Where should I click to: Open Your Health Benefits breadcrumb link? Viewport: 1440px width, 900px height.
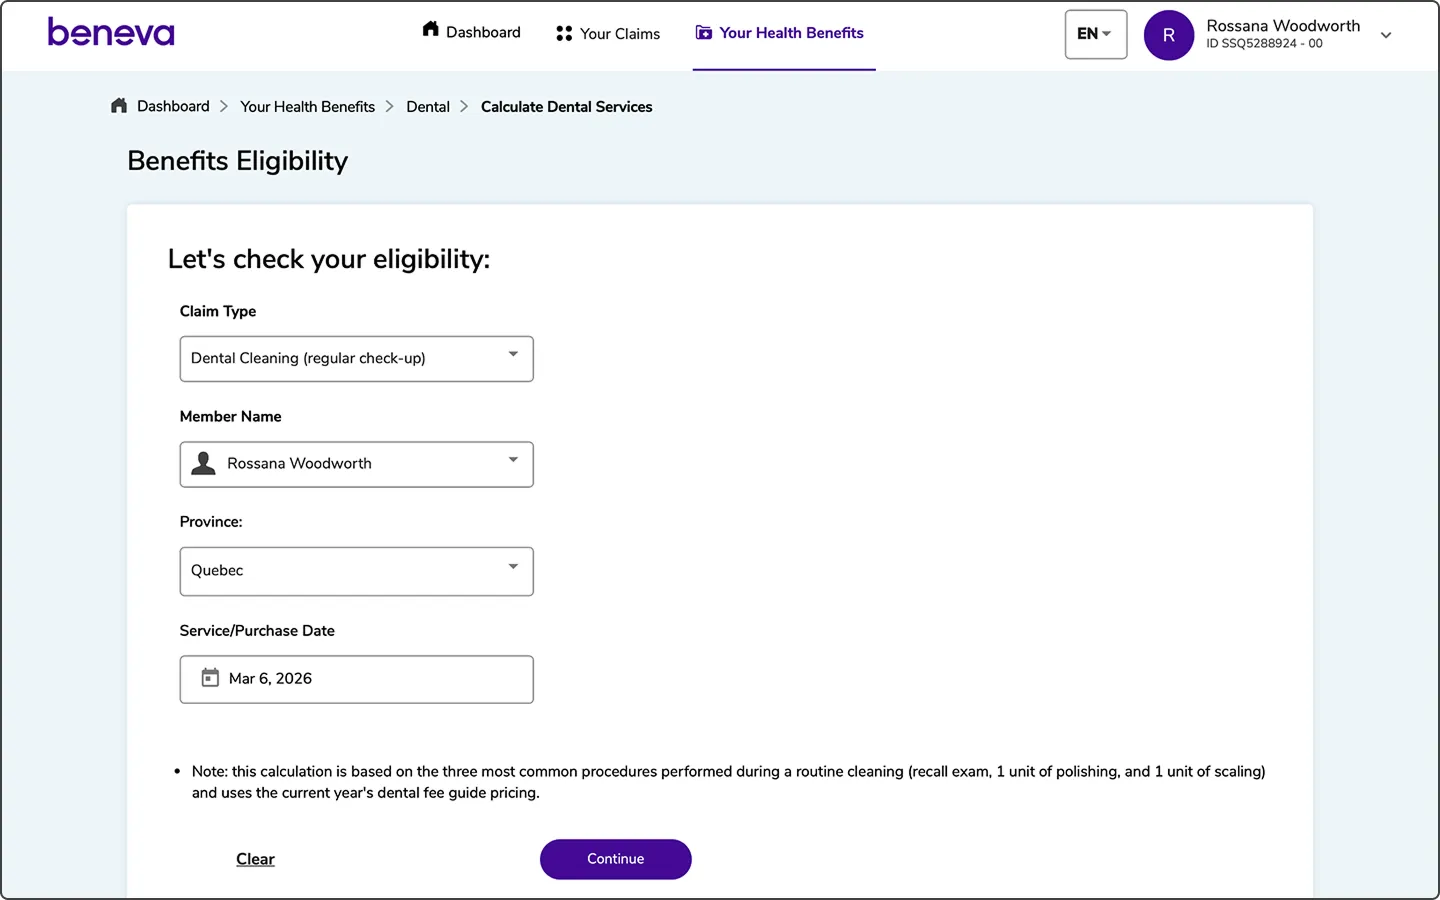(x=307, y=107)
